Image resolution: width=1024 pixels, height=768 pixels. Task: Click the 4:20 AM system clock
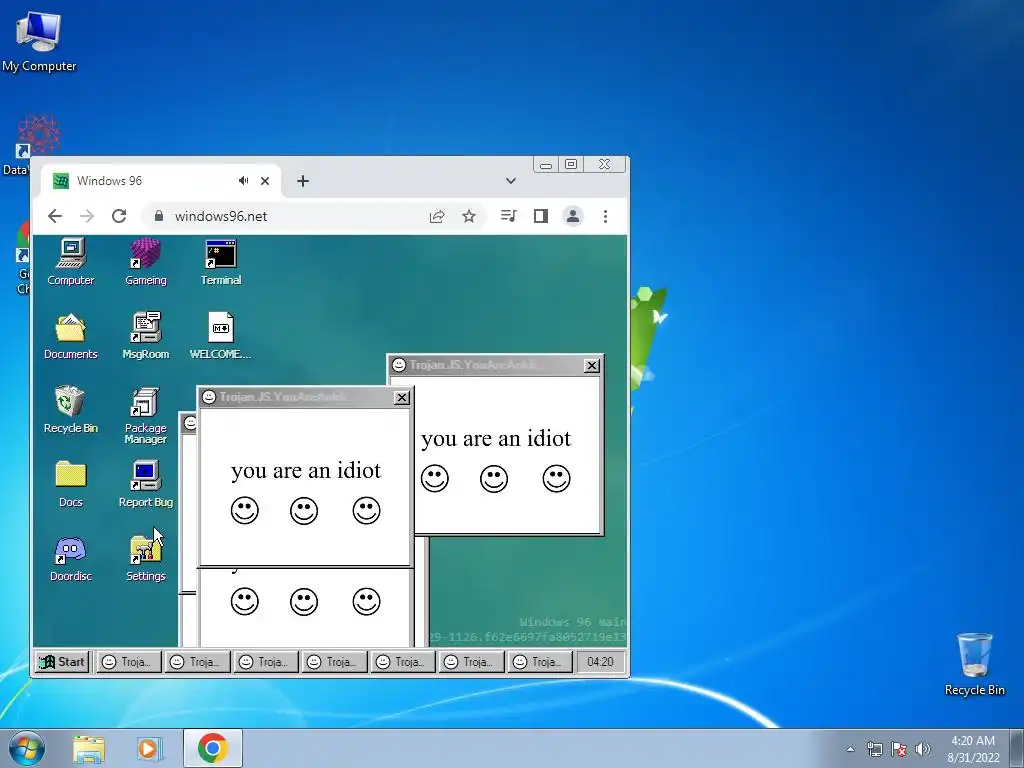[973, 749]
